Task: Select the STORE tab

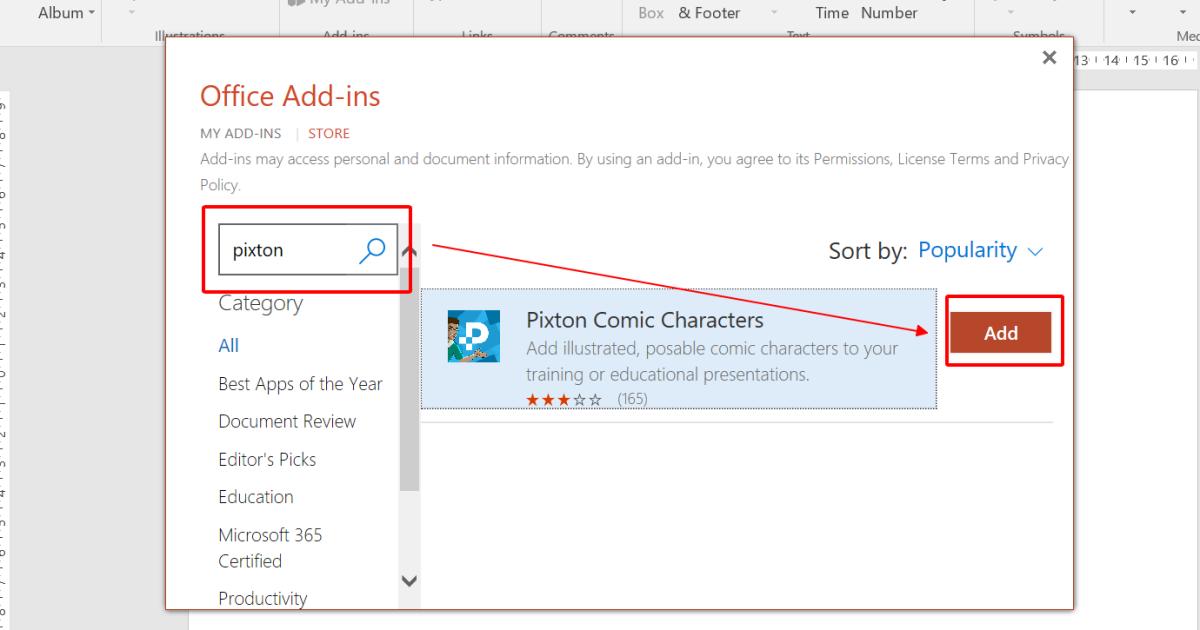Action: pos(328,133)
